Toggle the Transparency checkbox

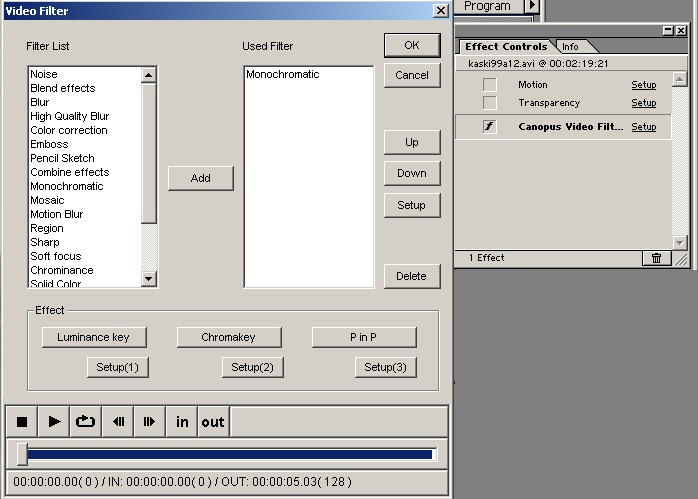tap(490, 103)
